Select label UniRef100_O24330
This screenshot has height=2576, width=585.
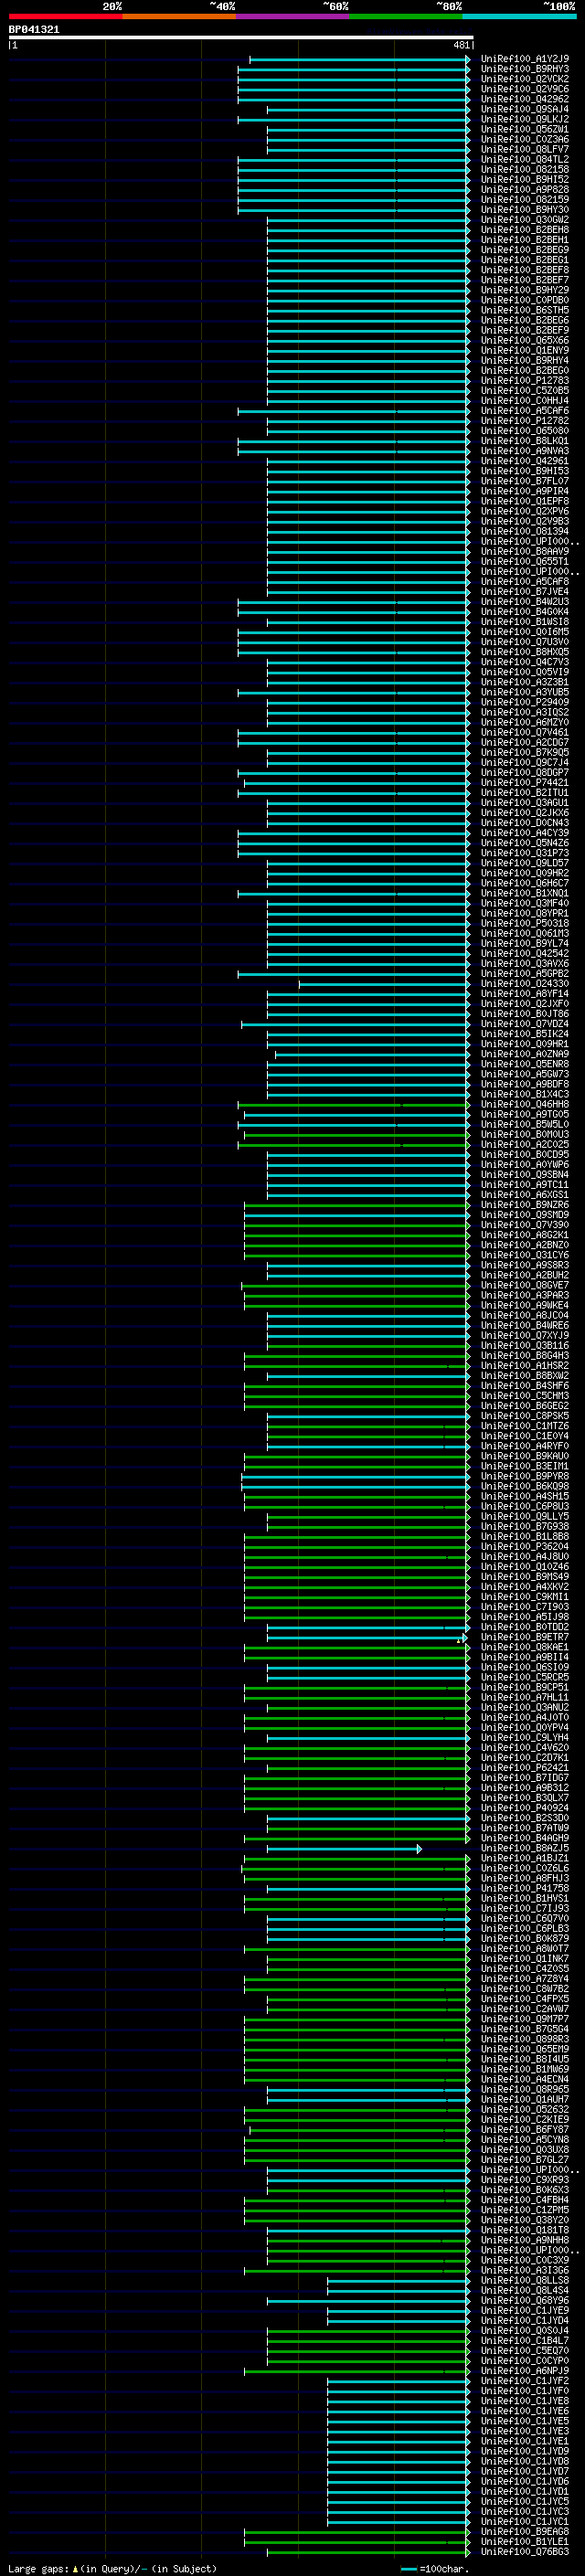(x=525, y=983)
